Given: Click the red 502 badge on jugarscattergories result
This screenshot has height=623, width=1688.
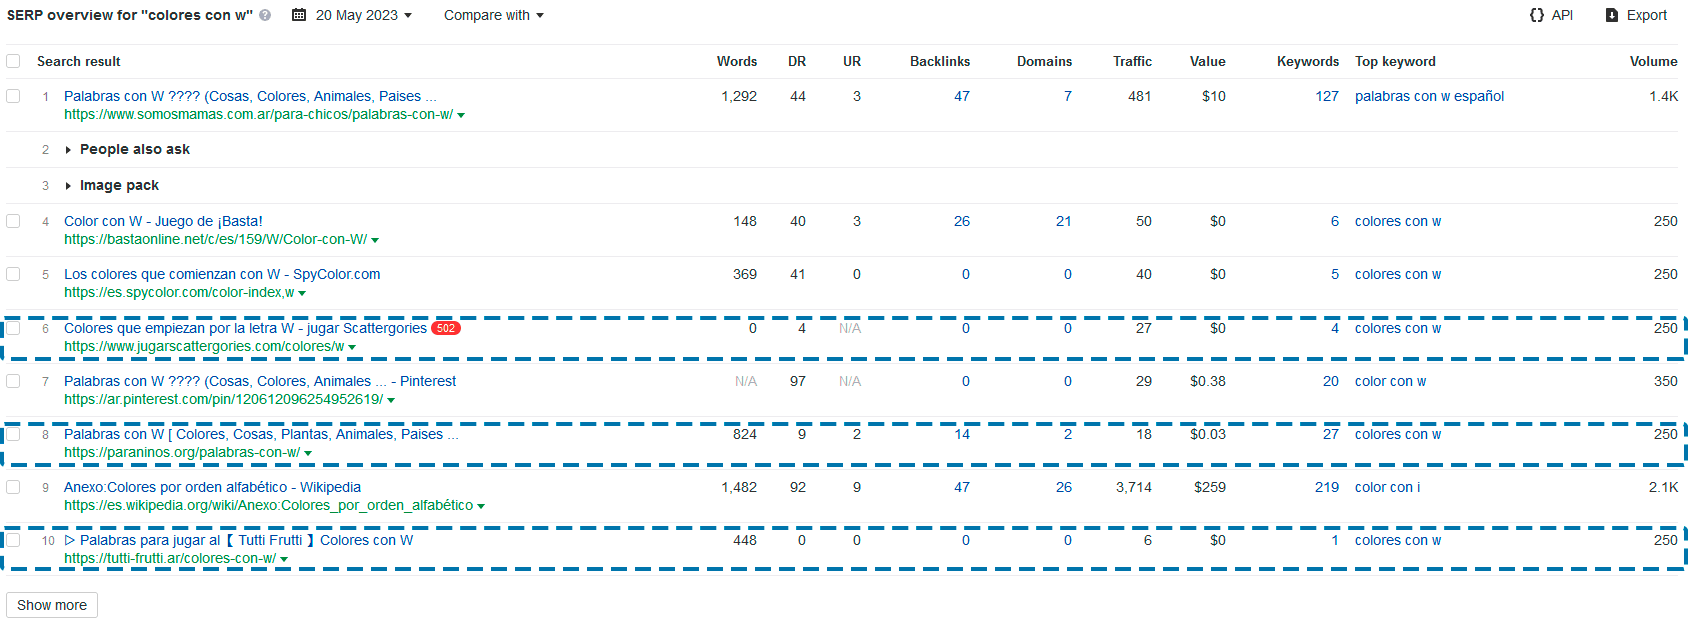Looking at the screenshot, I should point(446,328).
